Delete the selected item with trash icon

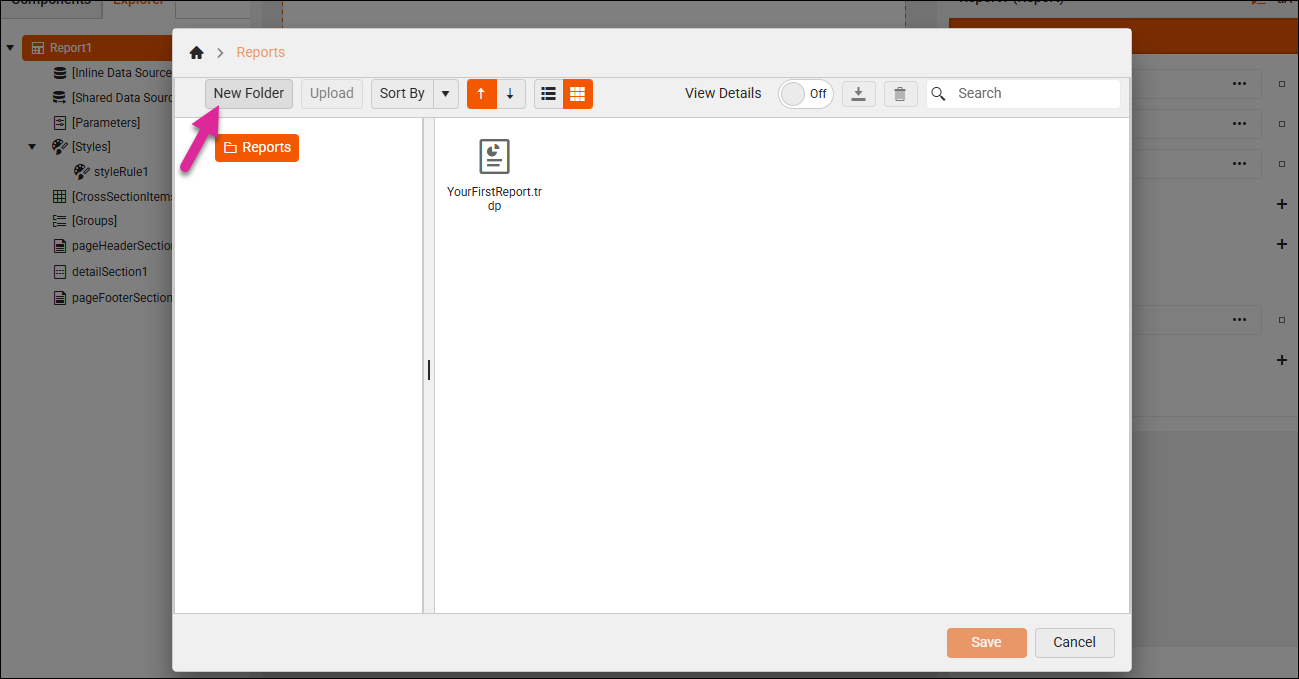[900, 94]
